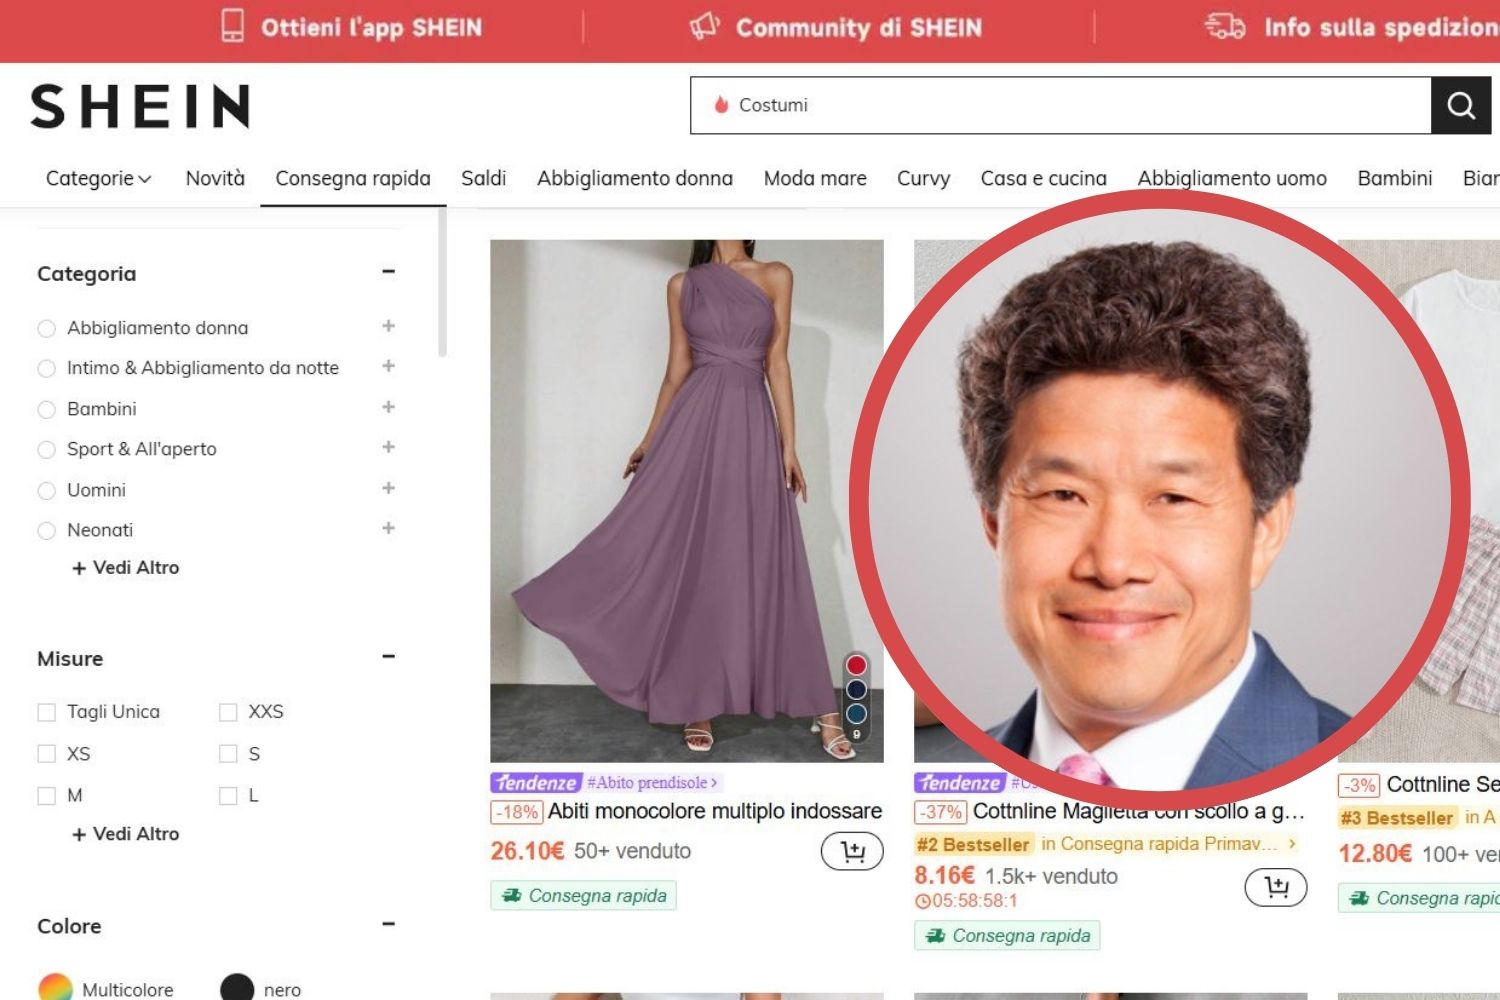This screenshot has height=1000, width=1500.
Task: Check the XXS size checkbox
Action: 228,712
